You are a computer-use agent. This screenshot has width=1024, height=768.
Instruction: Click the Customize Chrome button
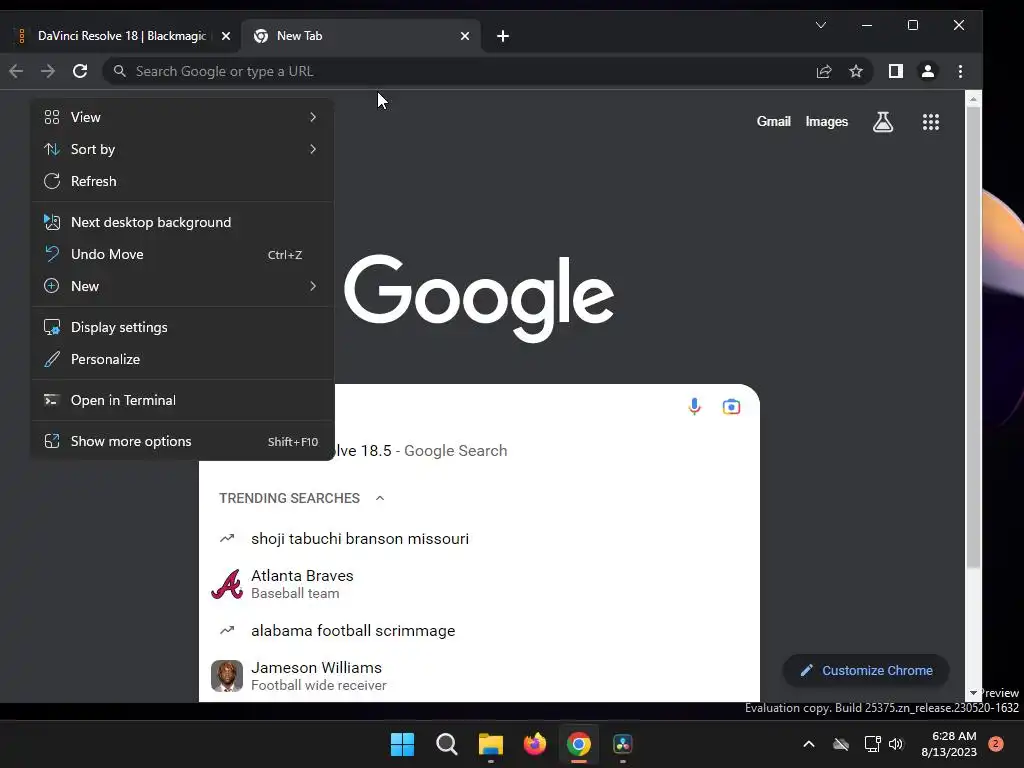tap(866, 671)
